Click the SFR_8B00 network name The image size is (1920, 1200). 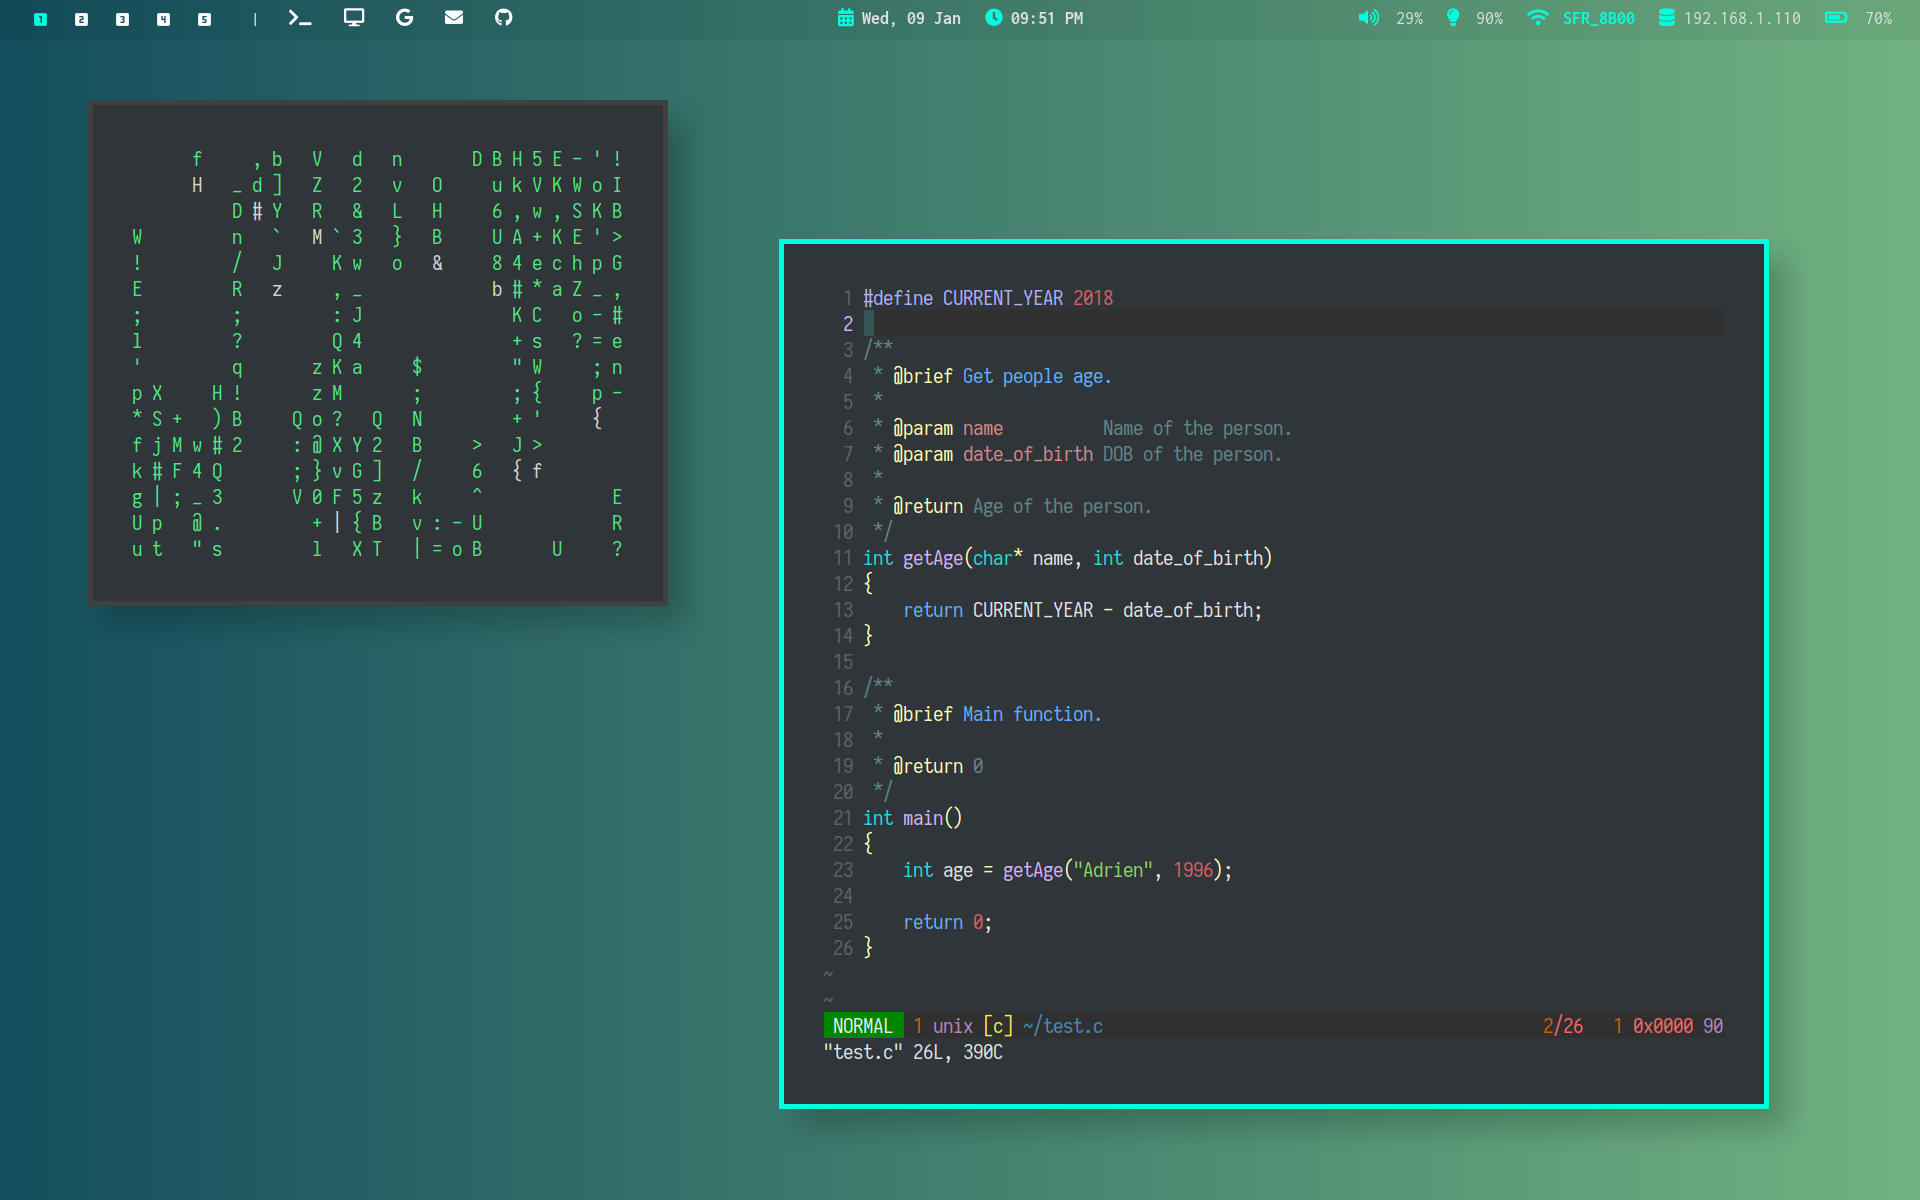(x=1598, y=18)
